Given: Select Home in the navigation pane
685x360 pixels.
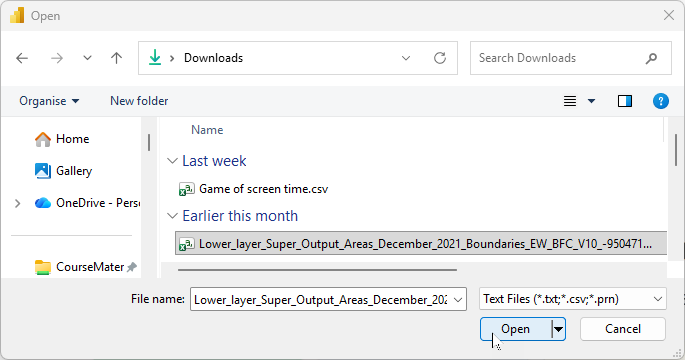Looking at the screenshot, I should [73, 139].
